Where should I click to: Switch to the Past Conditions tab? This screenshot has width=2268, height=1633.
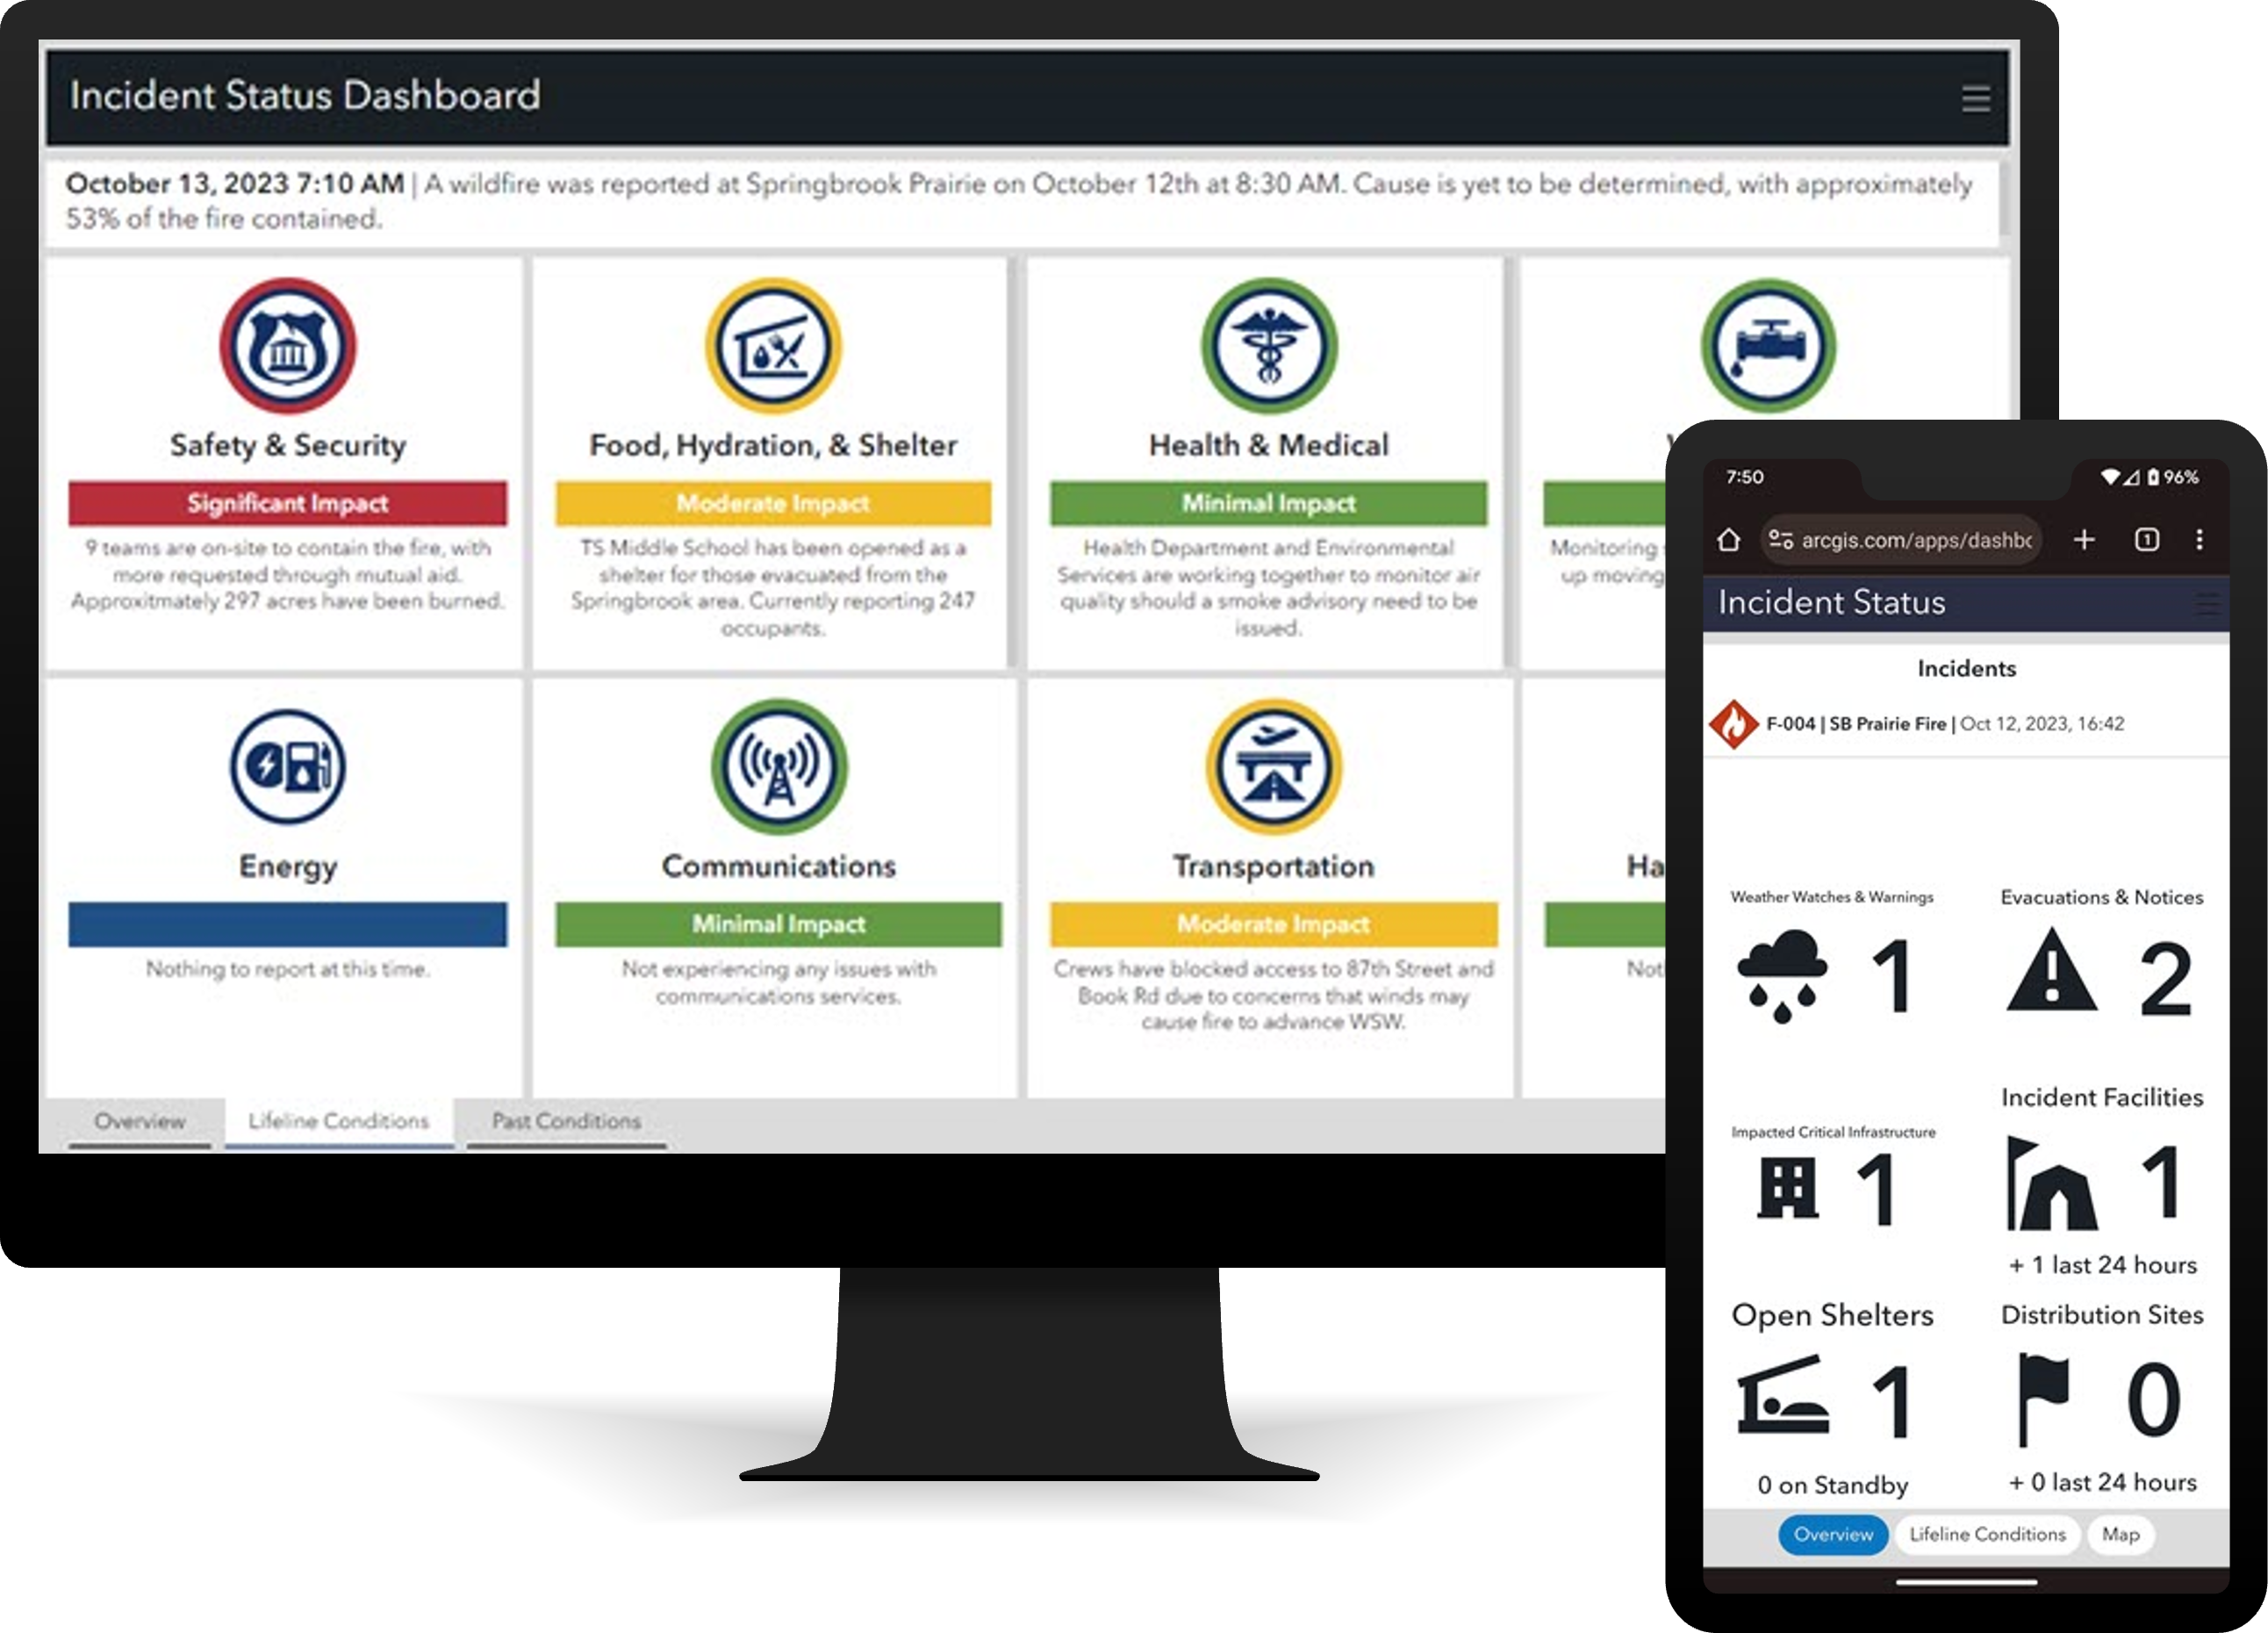pos(566,1122)
